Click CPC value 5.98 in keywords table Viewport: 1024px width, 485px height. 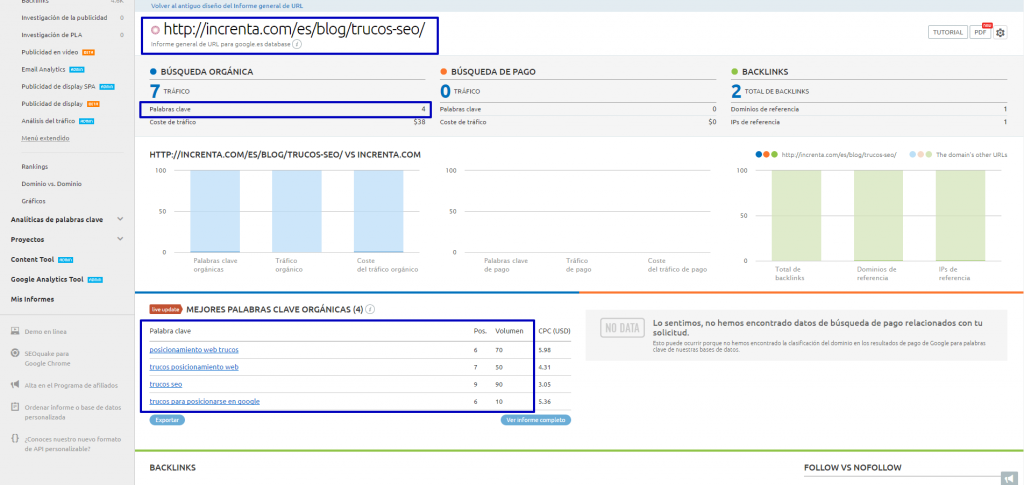tap(546, 350)
